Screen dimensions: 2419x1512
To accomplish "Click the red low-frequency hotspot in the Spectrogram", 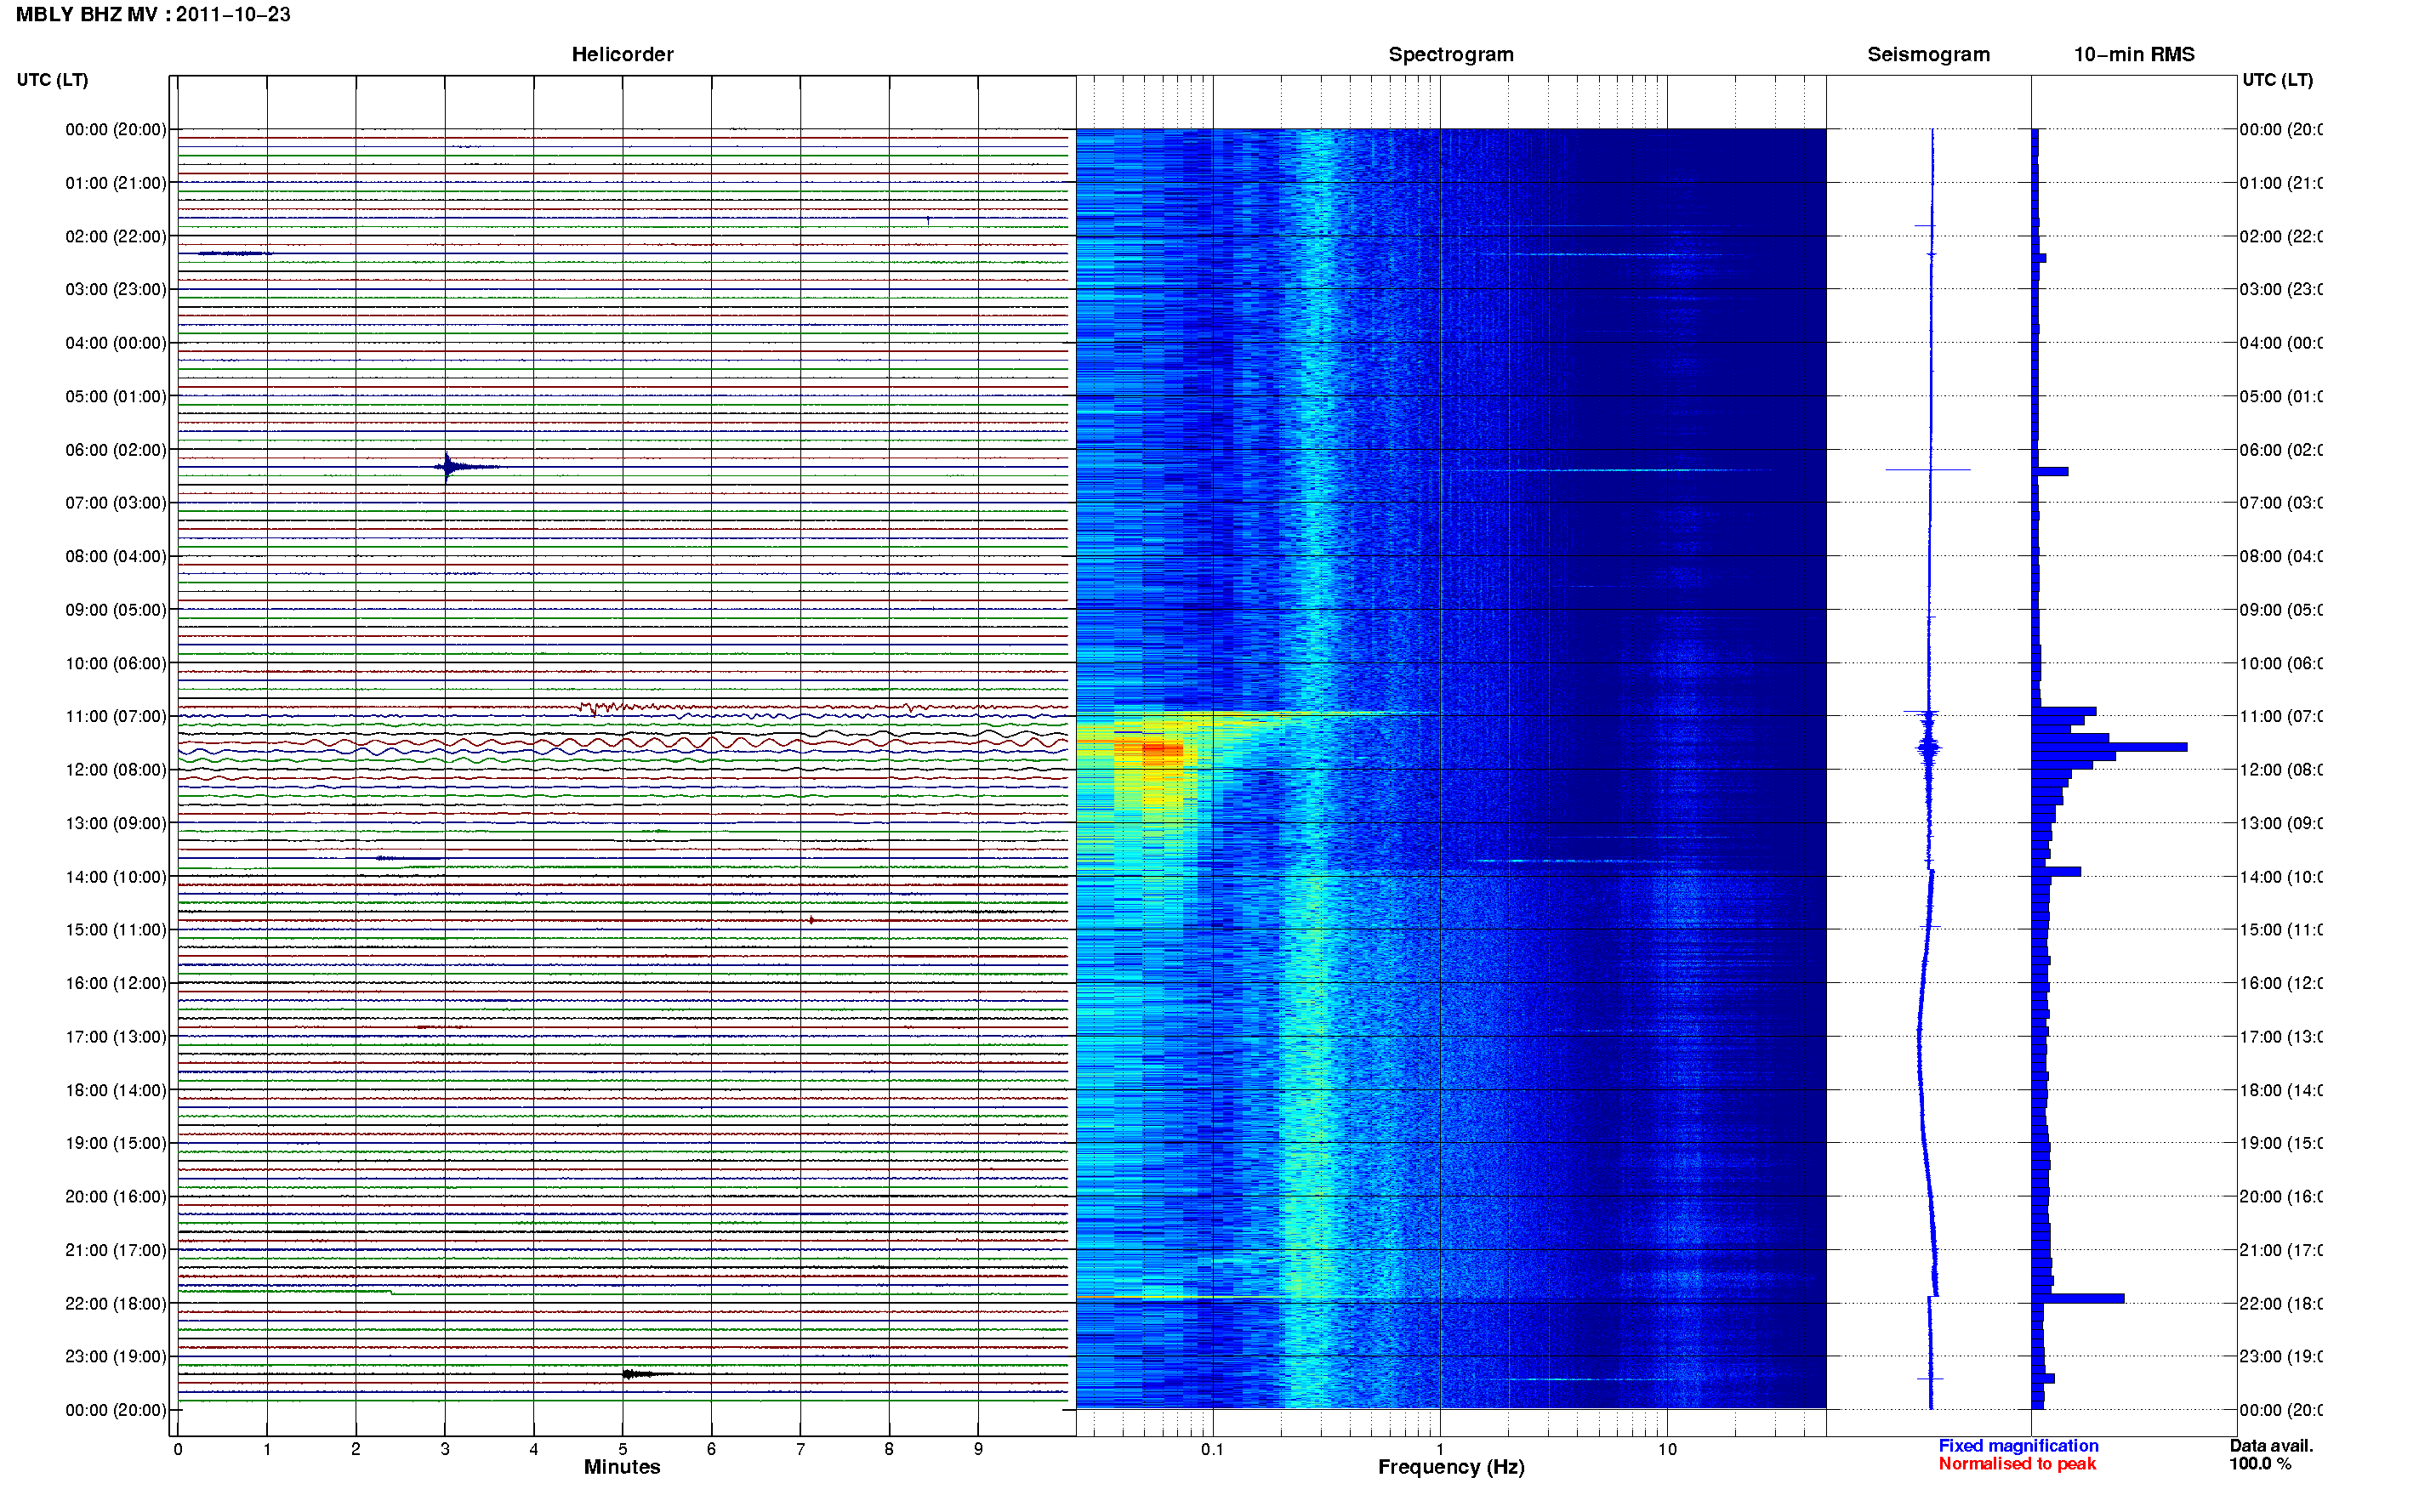I will click(x=1162, y=749).
